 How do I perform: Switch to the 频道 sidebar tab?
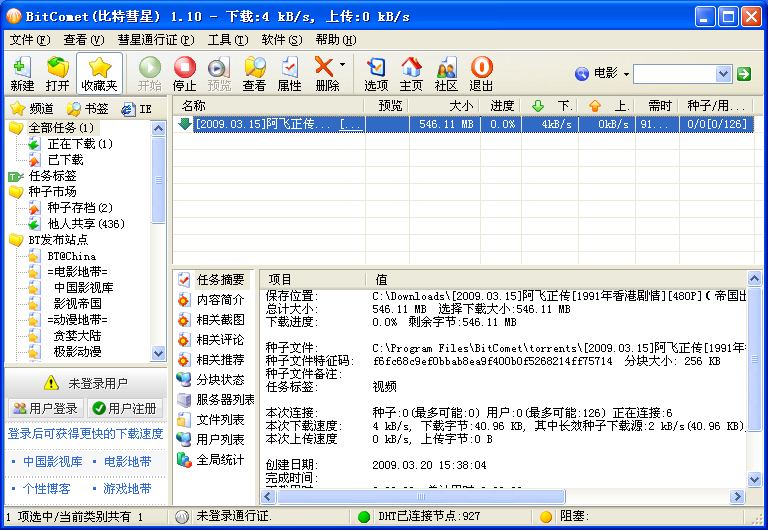(32, 109)
